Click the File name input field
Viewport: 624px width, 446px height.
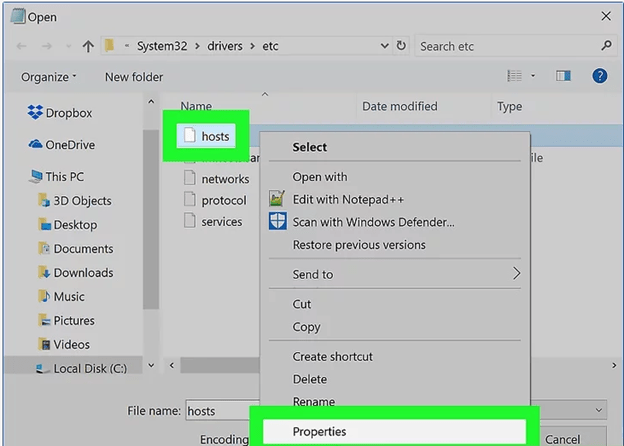coord(223,411)
